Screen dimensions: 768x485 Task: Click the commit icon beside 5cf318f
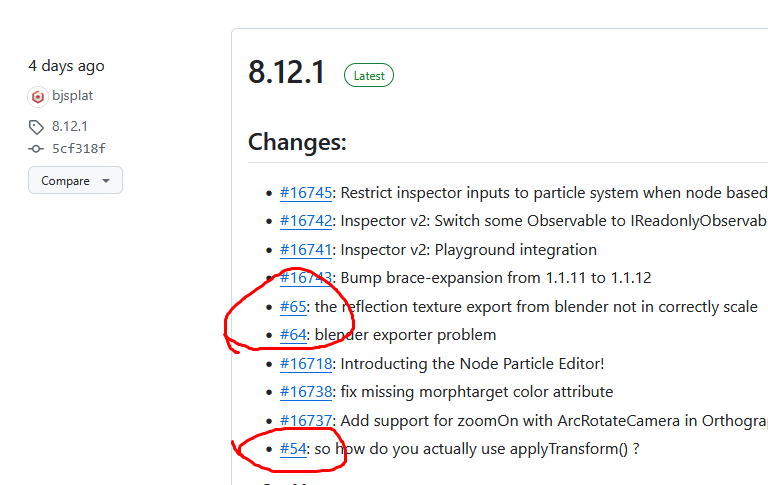click(36, 149)
